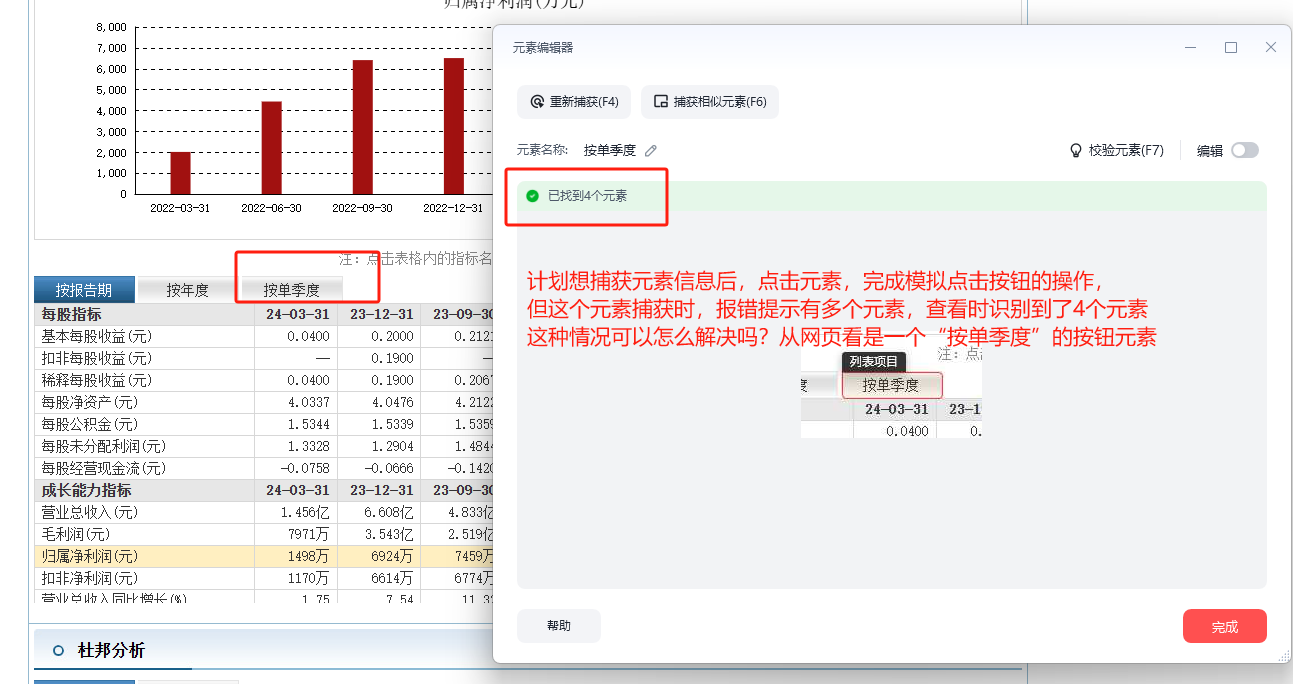Click the 每股净资产(元) row label

[89, 402]
